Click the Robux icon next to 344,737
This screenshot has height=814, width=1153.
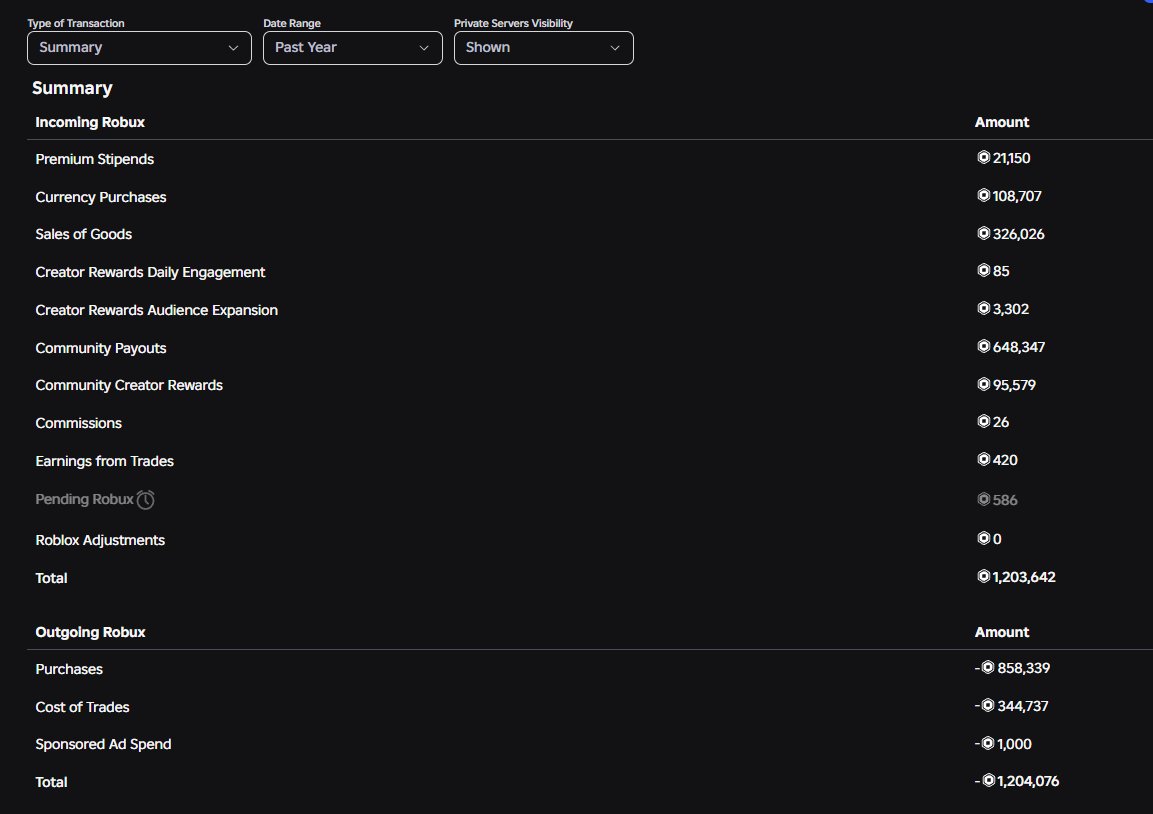coord(988,706)
